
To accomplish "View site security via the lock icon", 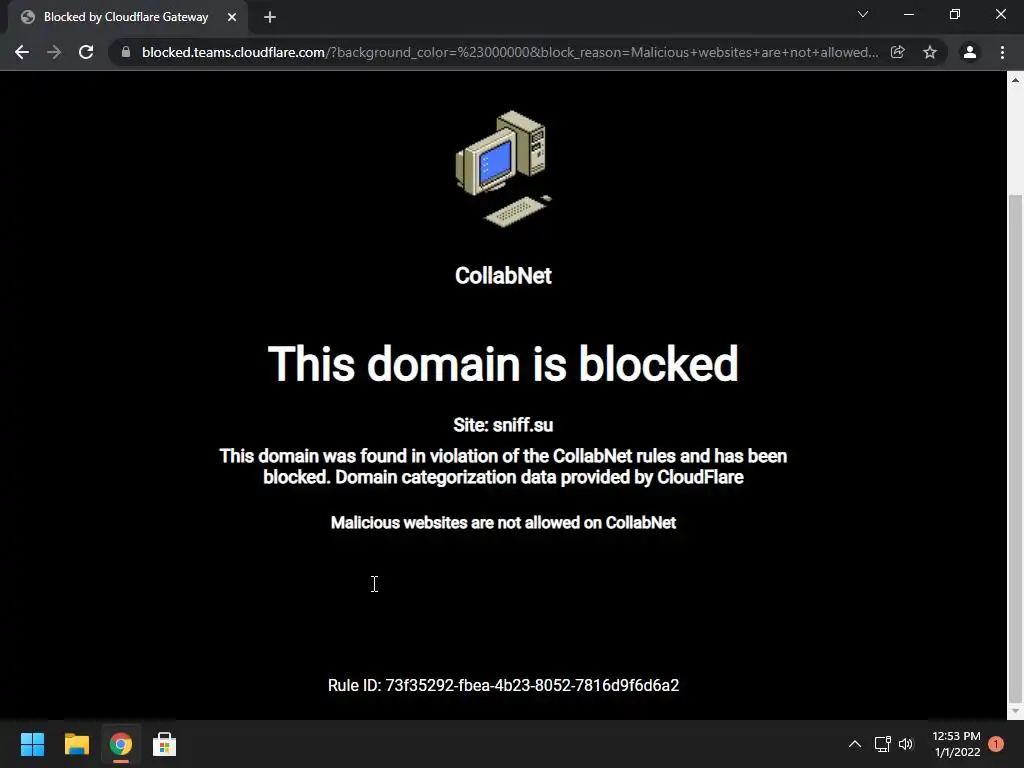I will 126,52.
